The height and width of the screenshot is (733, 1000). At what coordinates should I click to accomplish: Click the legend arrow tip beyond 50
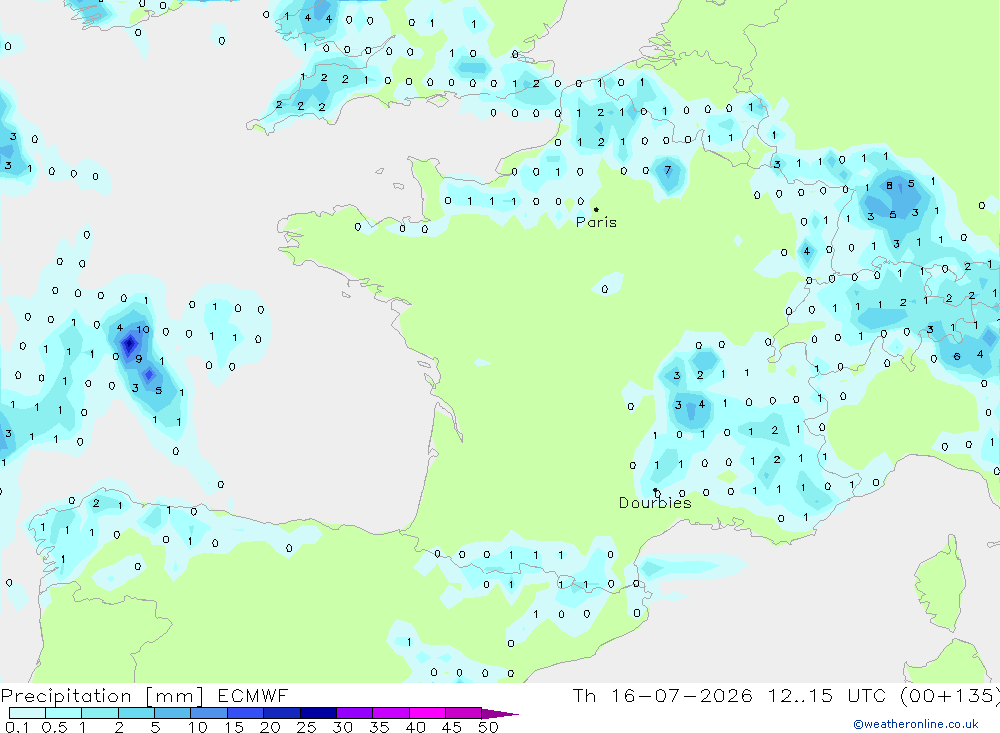point(501,714)
